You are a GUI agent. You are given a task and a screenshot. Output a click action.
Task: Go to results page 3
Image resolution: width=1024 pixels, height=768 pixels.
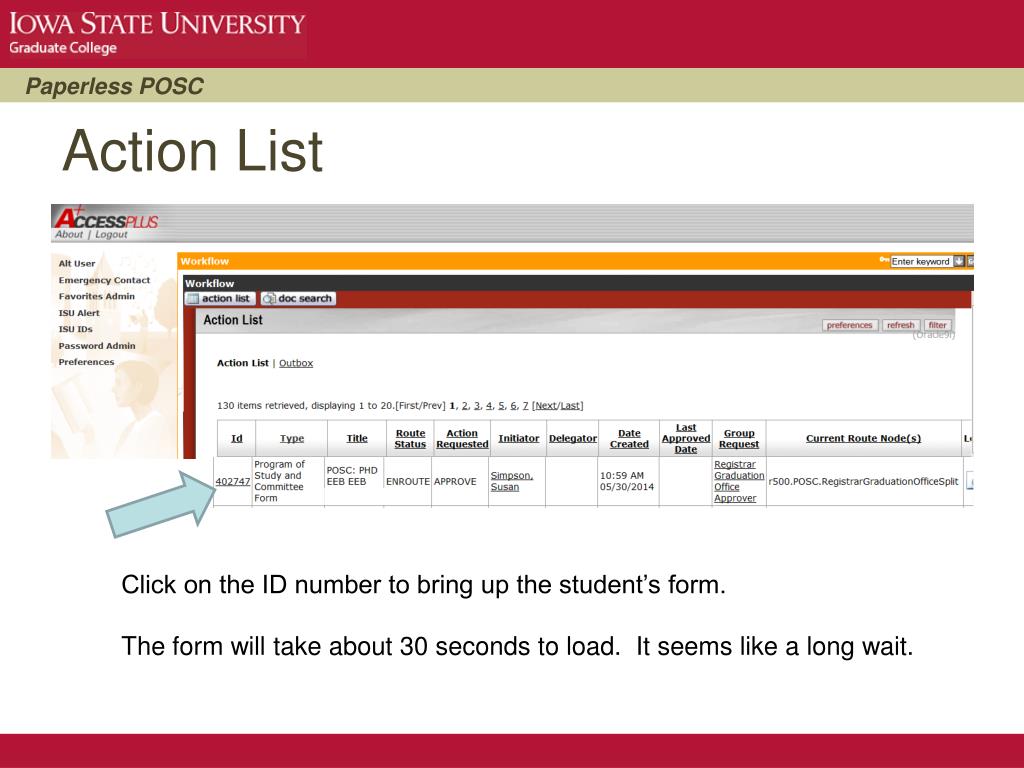[477, 406]
